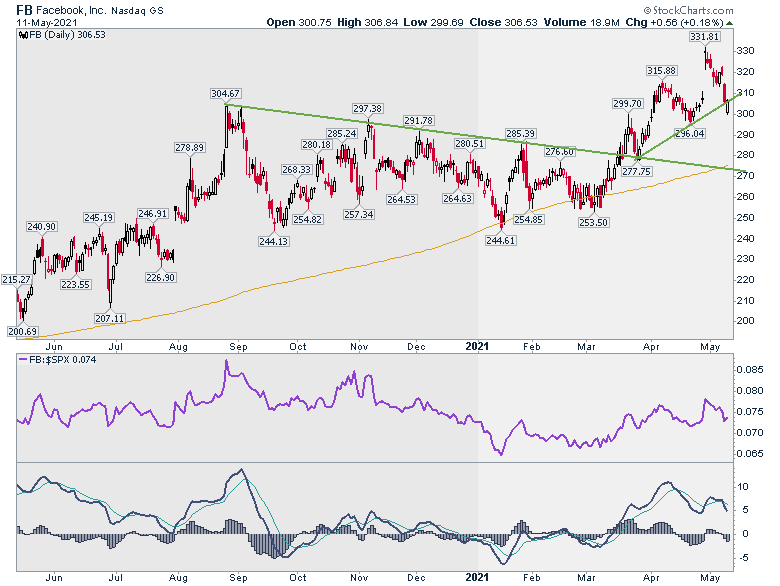Image resolution: width=780 pixels, height=586 pixels.
Task: Click the 11-May-2021 date label
Action: 47,23
